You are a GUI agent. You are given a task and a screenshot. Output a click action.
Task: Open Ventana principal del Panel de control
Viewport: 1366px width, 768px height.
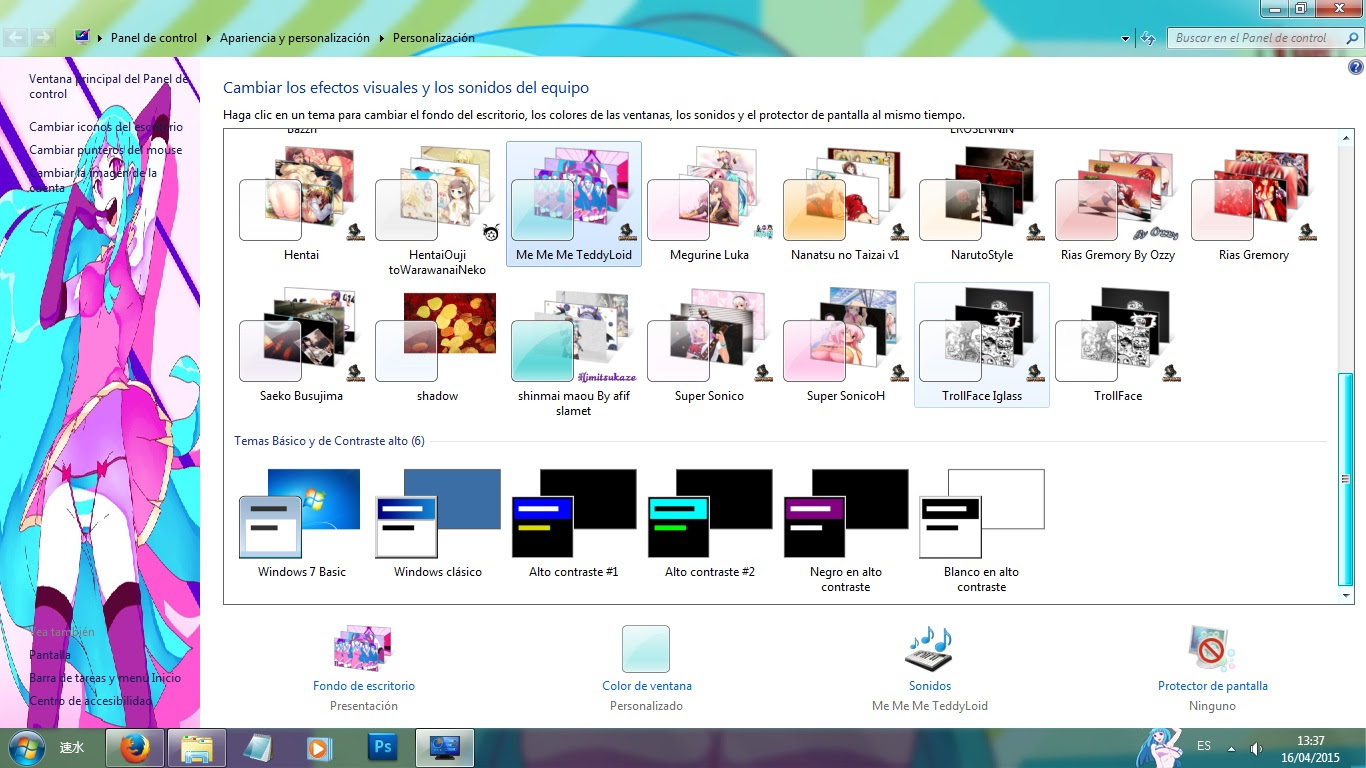click(109, 86)
